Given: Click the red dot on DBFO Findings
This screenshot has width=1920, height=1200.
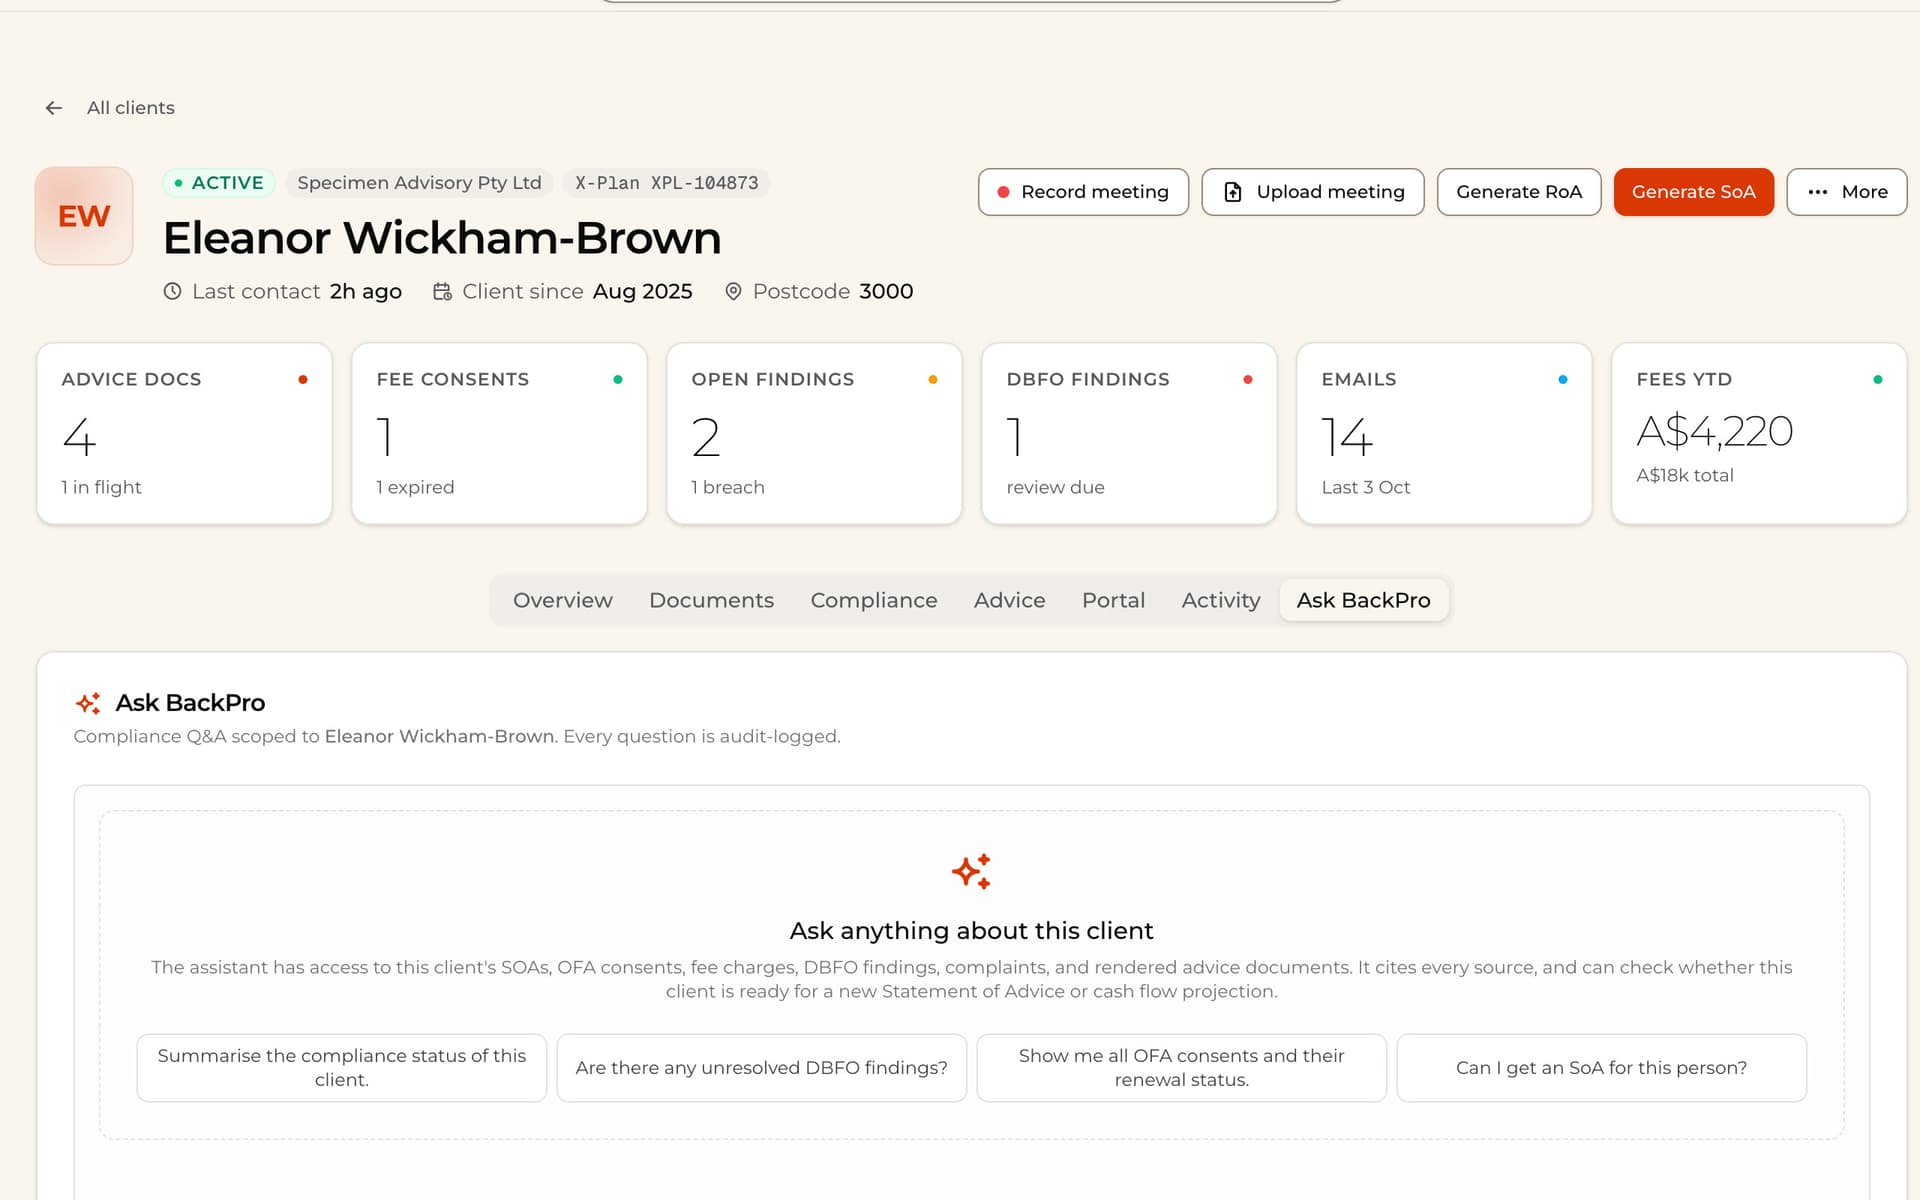Looking at the screenshot, I should coord(1248,380).
